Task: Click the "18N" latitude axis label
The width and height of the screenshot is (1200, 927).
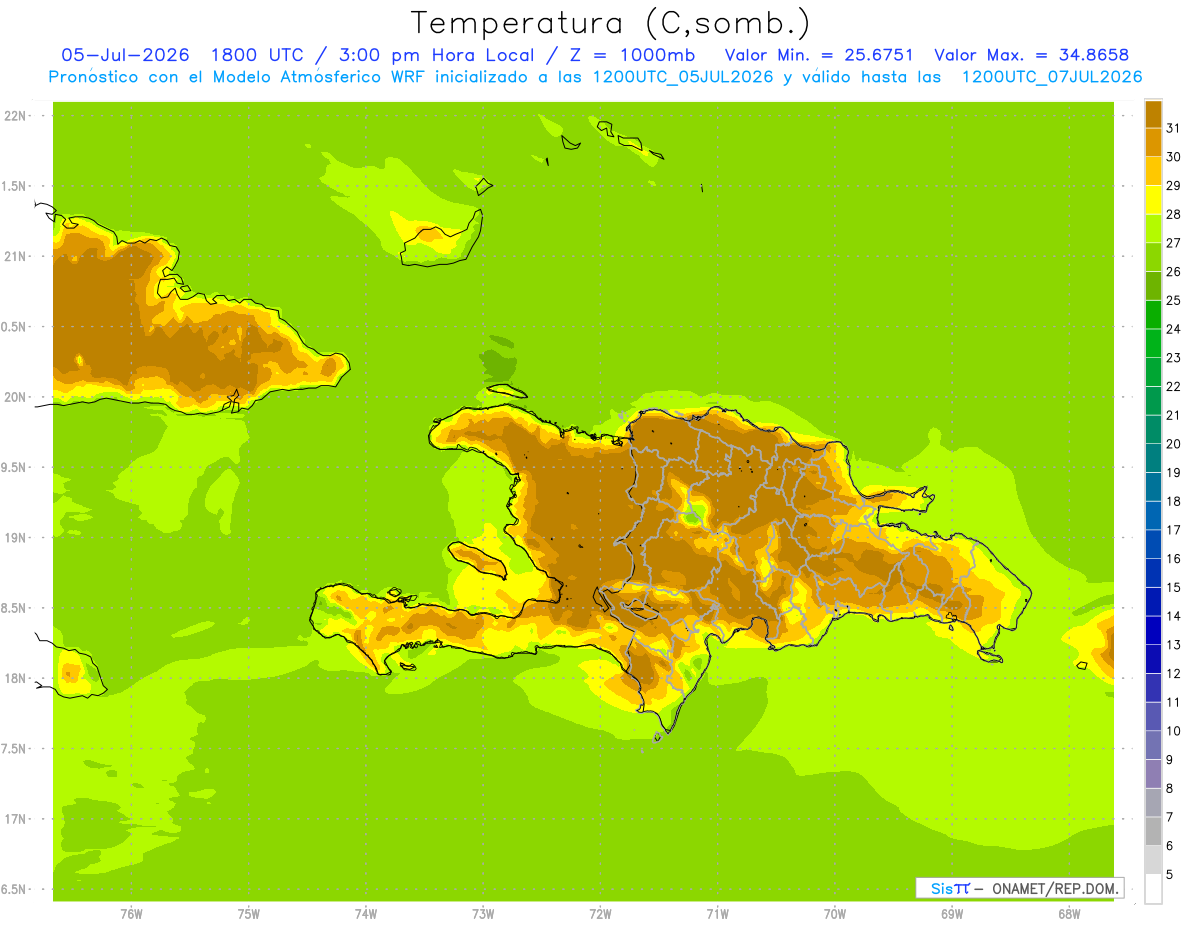Action: point(16,678)
